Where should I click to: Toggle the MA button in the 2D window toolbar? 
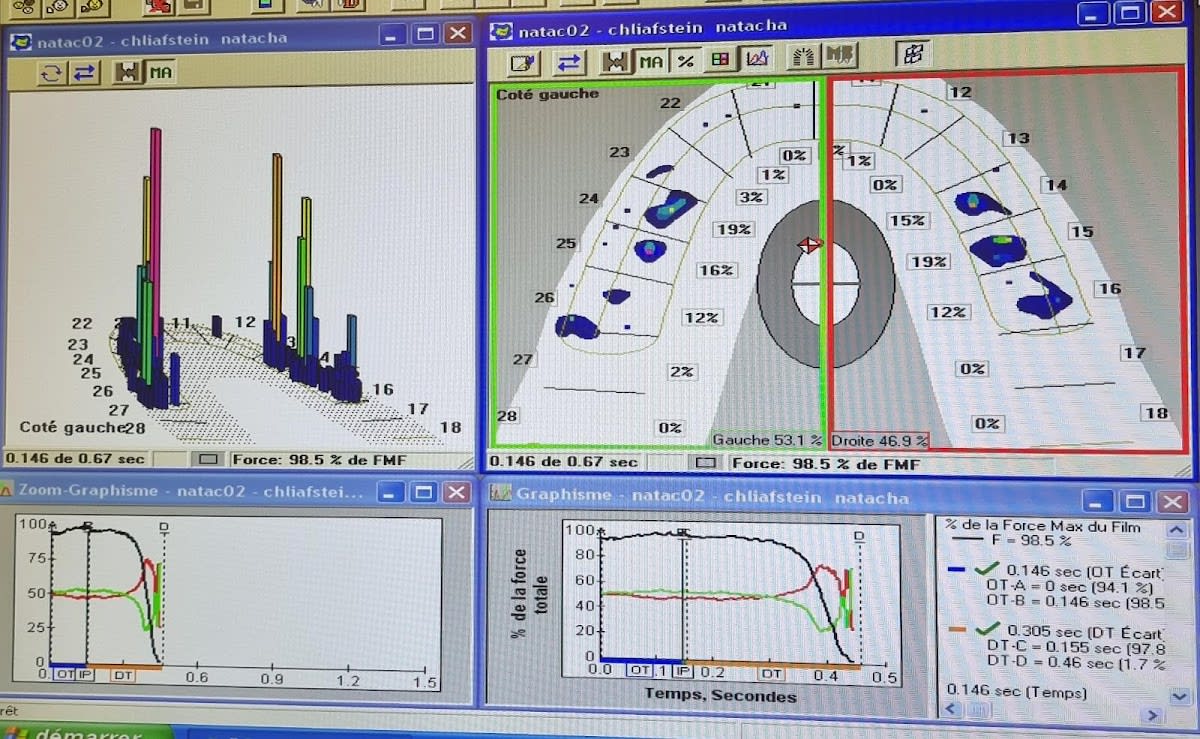651,62
